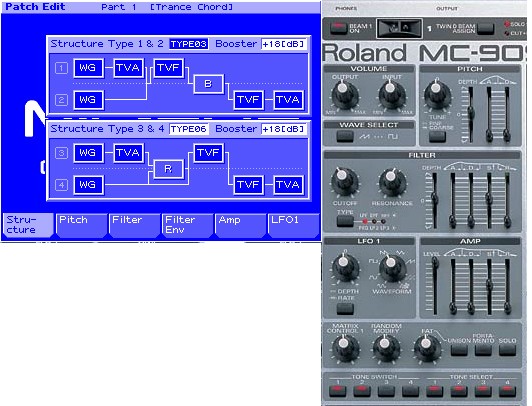Click the TVA block next to tone 3 WG
Screen dimensions: 532x406
(x=128, y=153)
